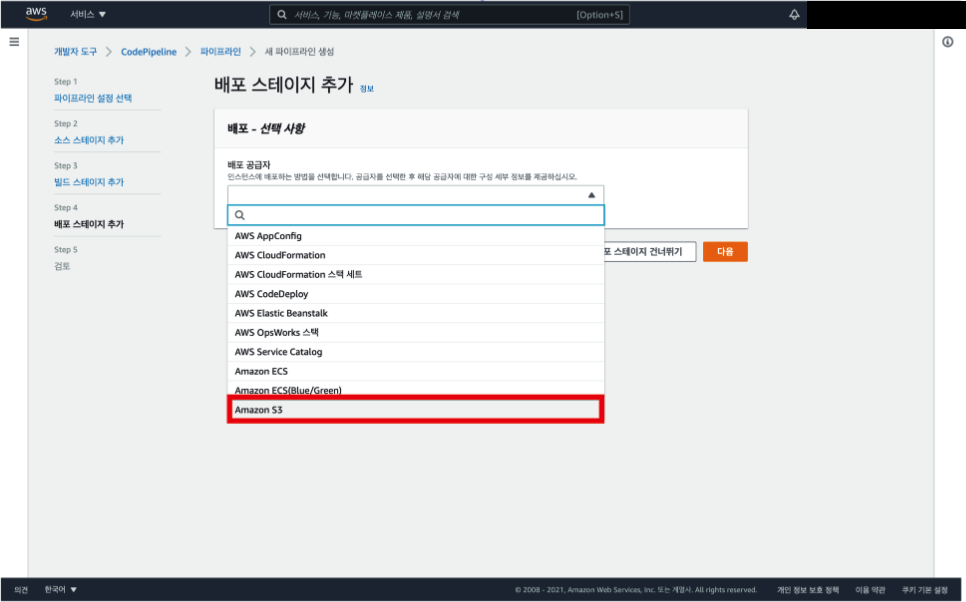Select Amazon ECS(Blue/Green) option
Viewport: 966px width, 602px height.
click(x=416, y=390)
